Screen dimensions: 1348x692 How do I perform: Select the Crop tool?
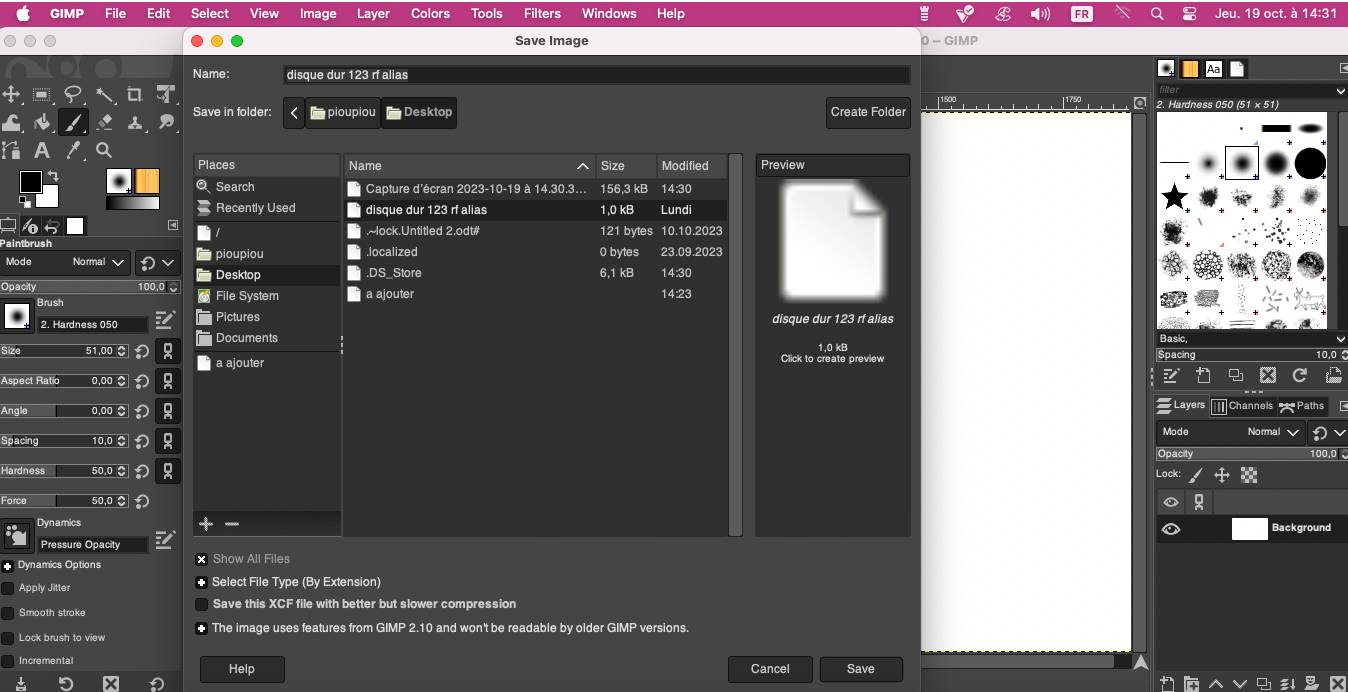(x=135, y=94)
